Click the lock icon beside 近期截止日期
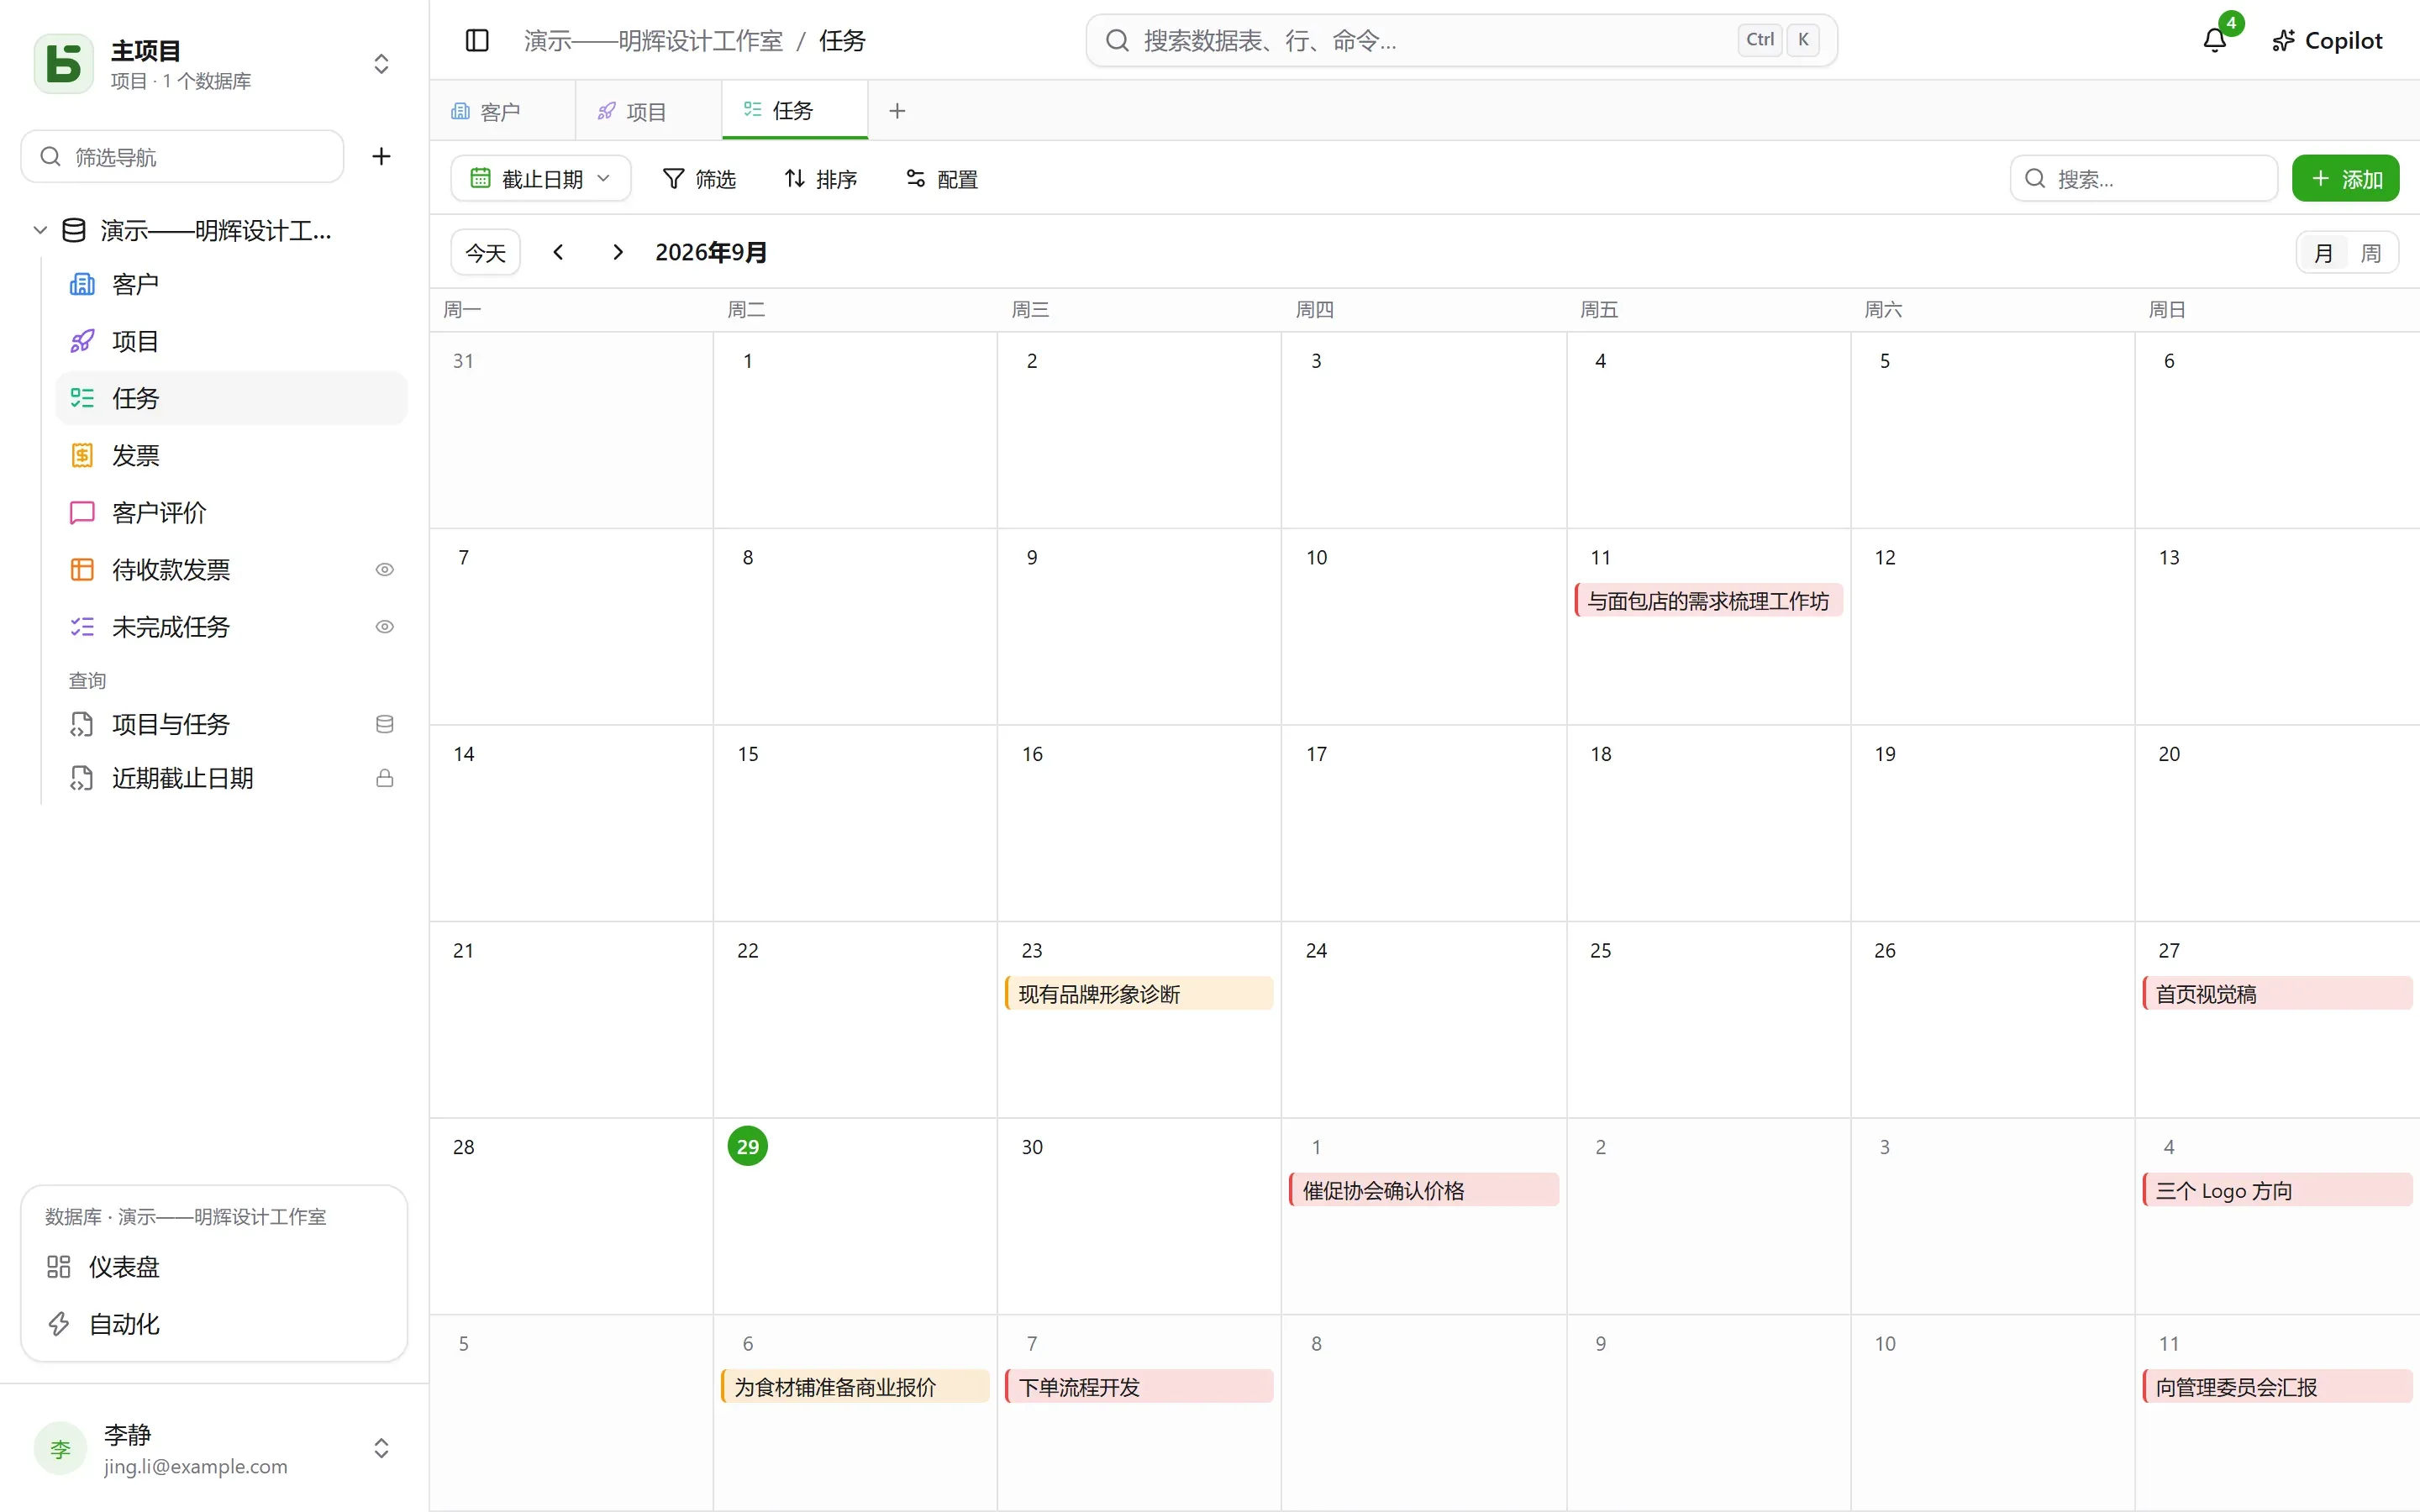The image size is (2420, 1512). [384, 778]
